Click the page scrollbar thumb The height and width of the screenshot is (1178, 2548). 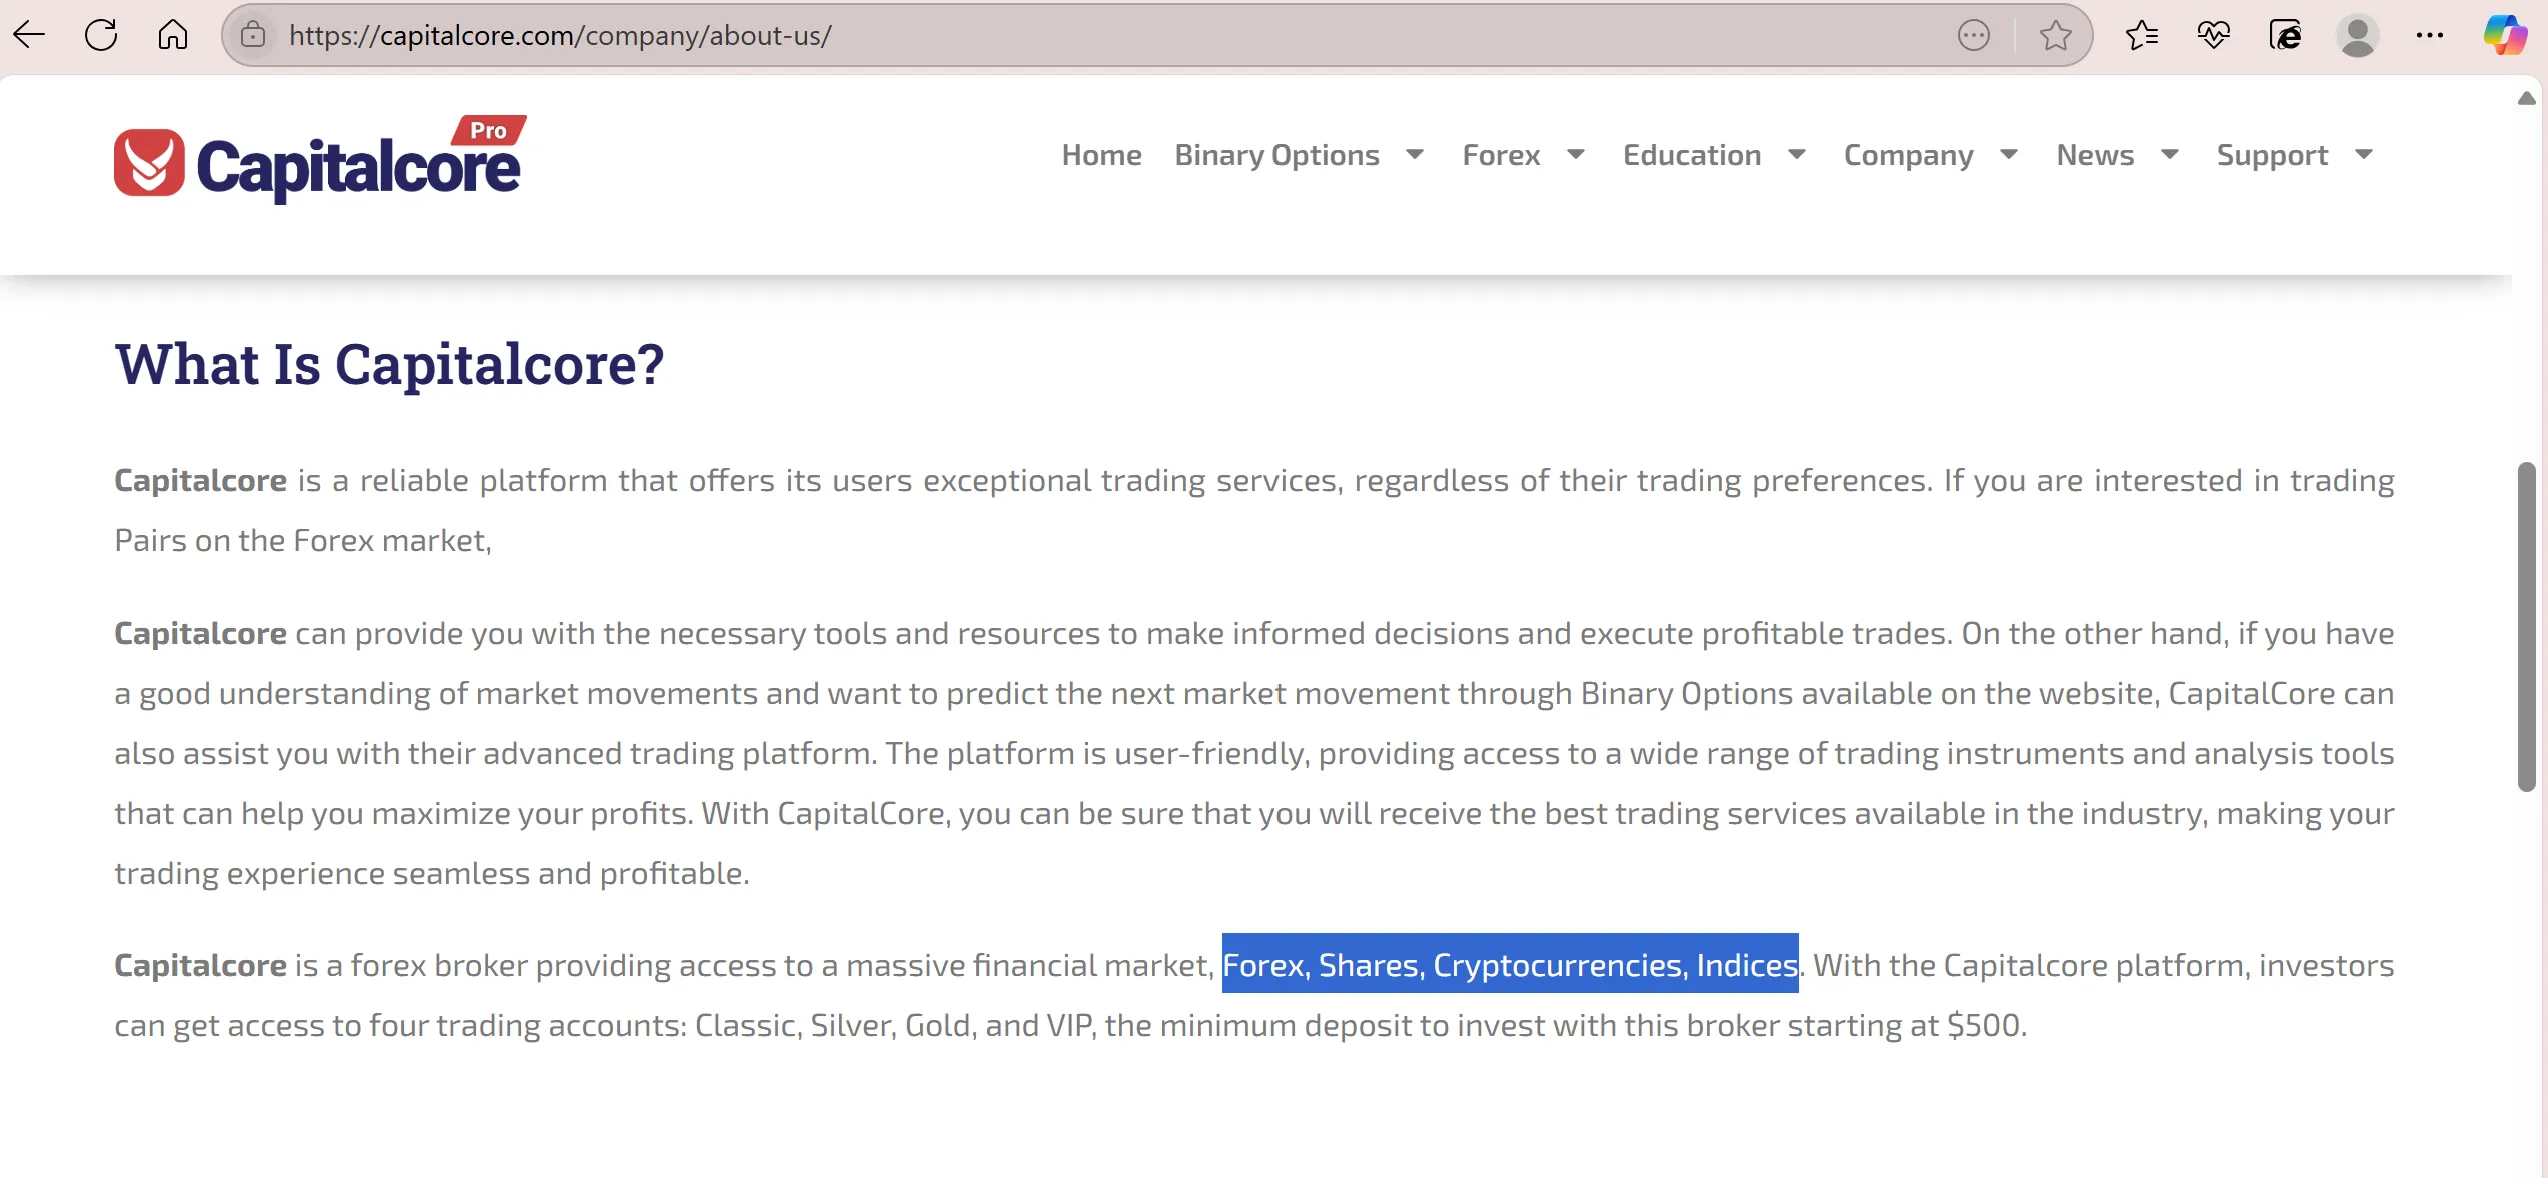pyautogui.click(x=2527, y=627)
